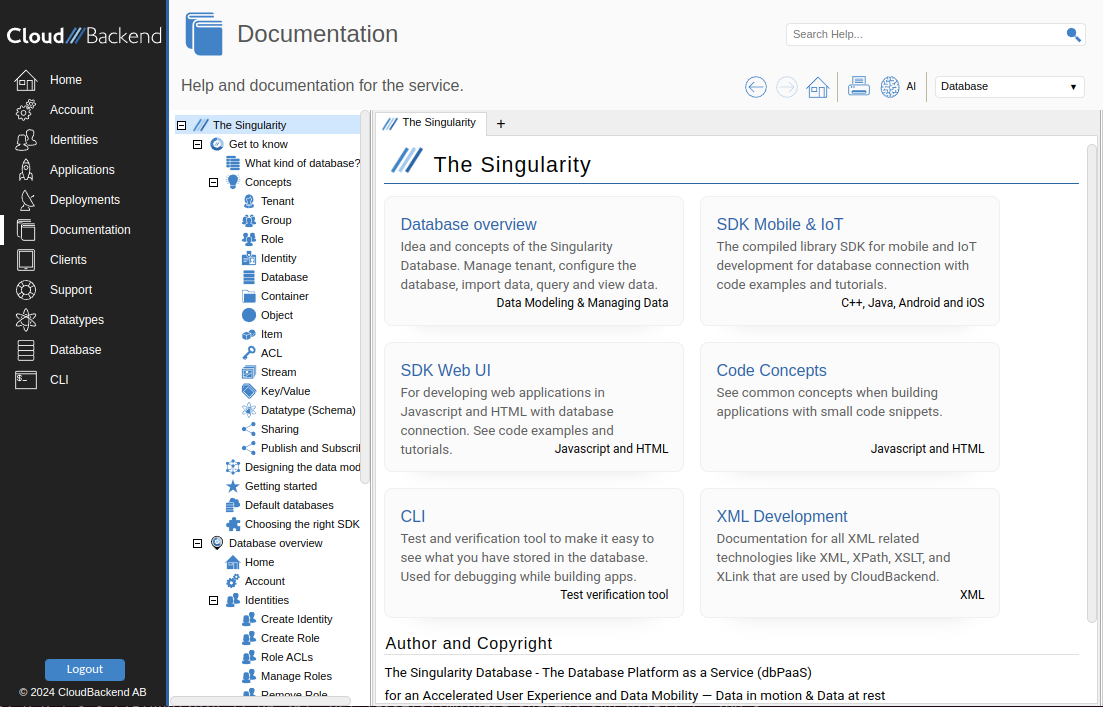Collapse the Get to know tree node
1103x707 pixels.
click(x=198, y=144)
